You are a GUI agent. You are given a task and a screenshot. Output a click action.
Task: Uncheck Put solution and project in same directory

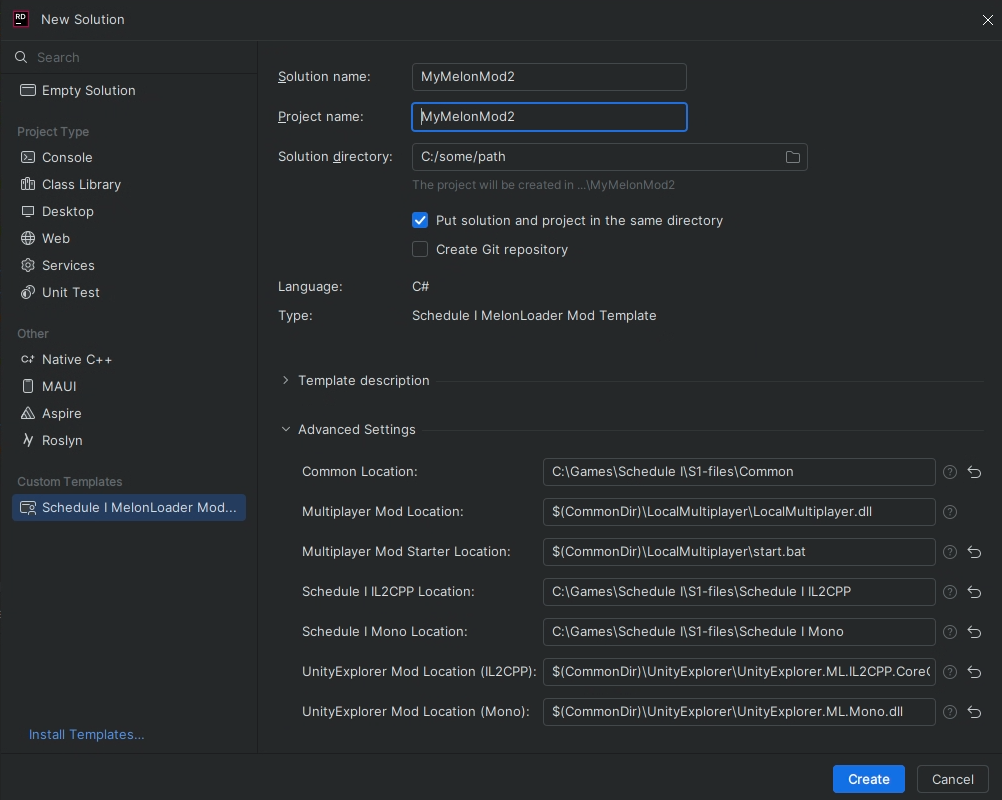pyautogui.click(x=420, y=220)
